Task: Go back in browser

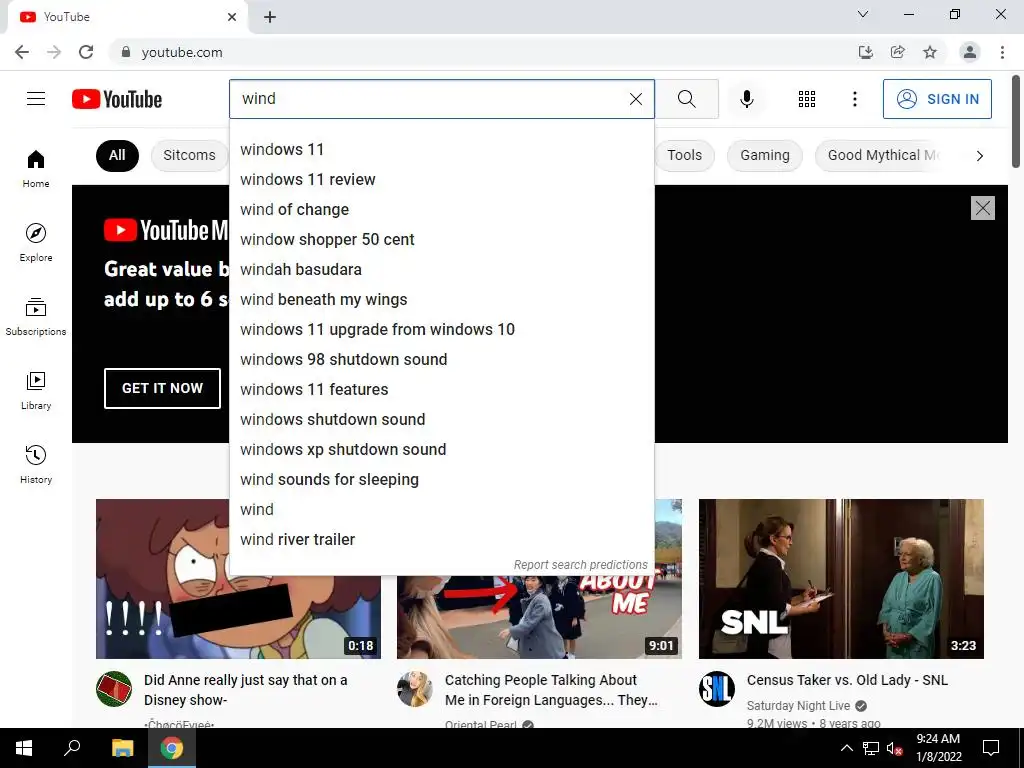Action: click(22, 52)
